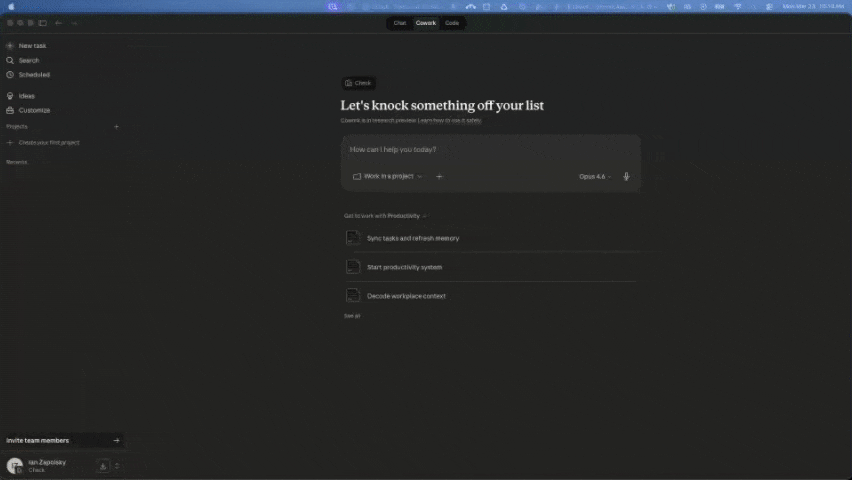Viewport: 852px width, 480px height.
Task: Click the Start productivity system icon
Action: coord(353,267)
